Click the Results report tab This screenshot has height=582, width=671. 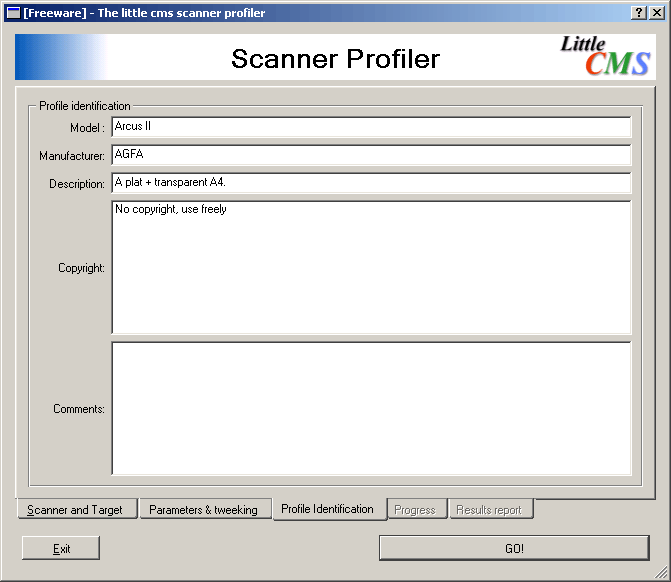[x=491, y=509]
